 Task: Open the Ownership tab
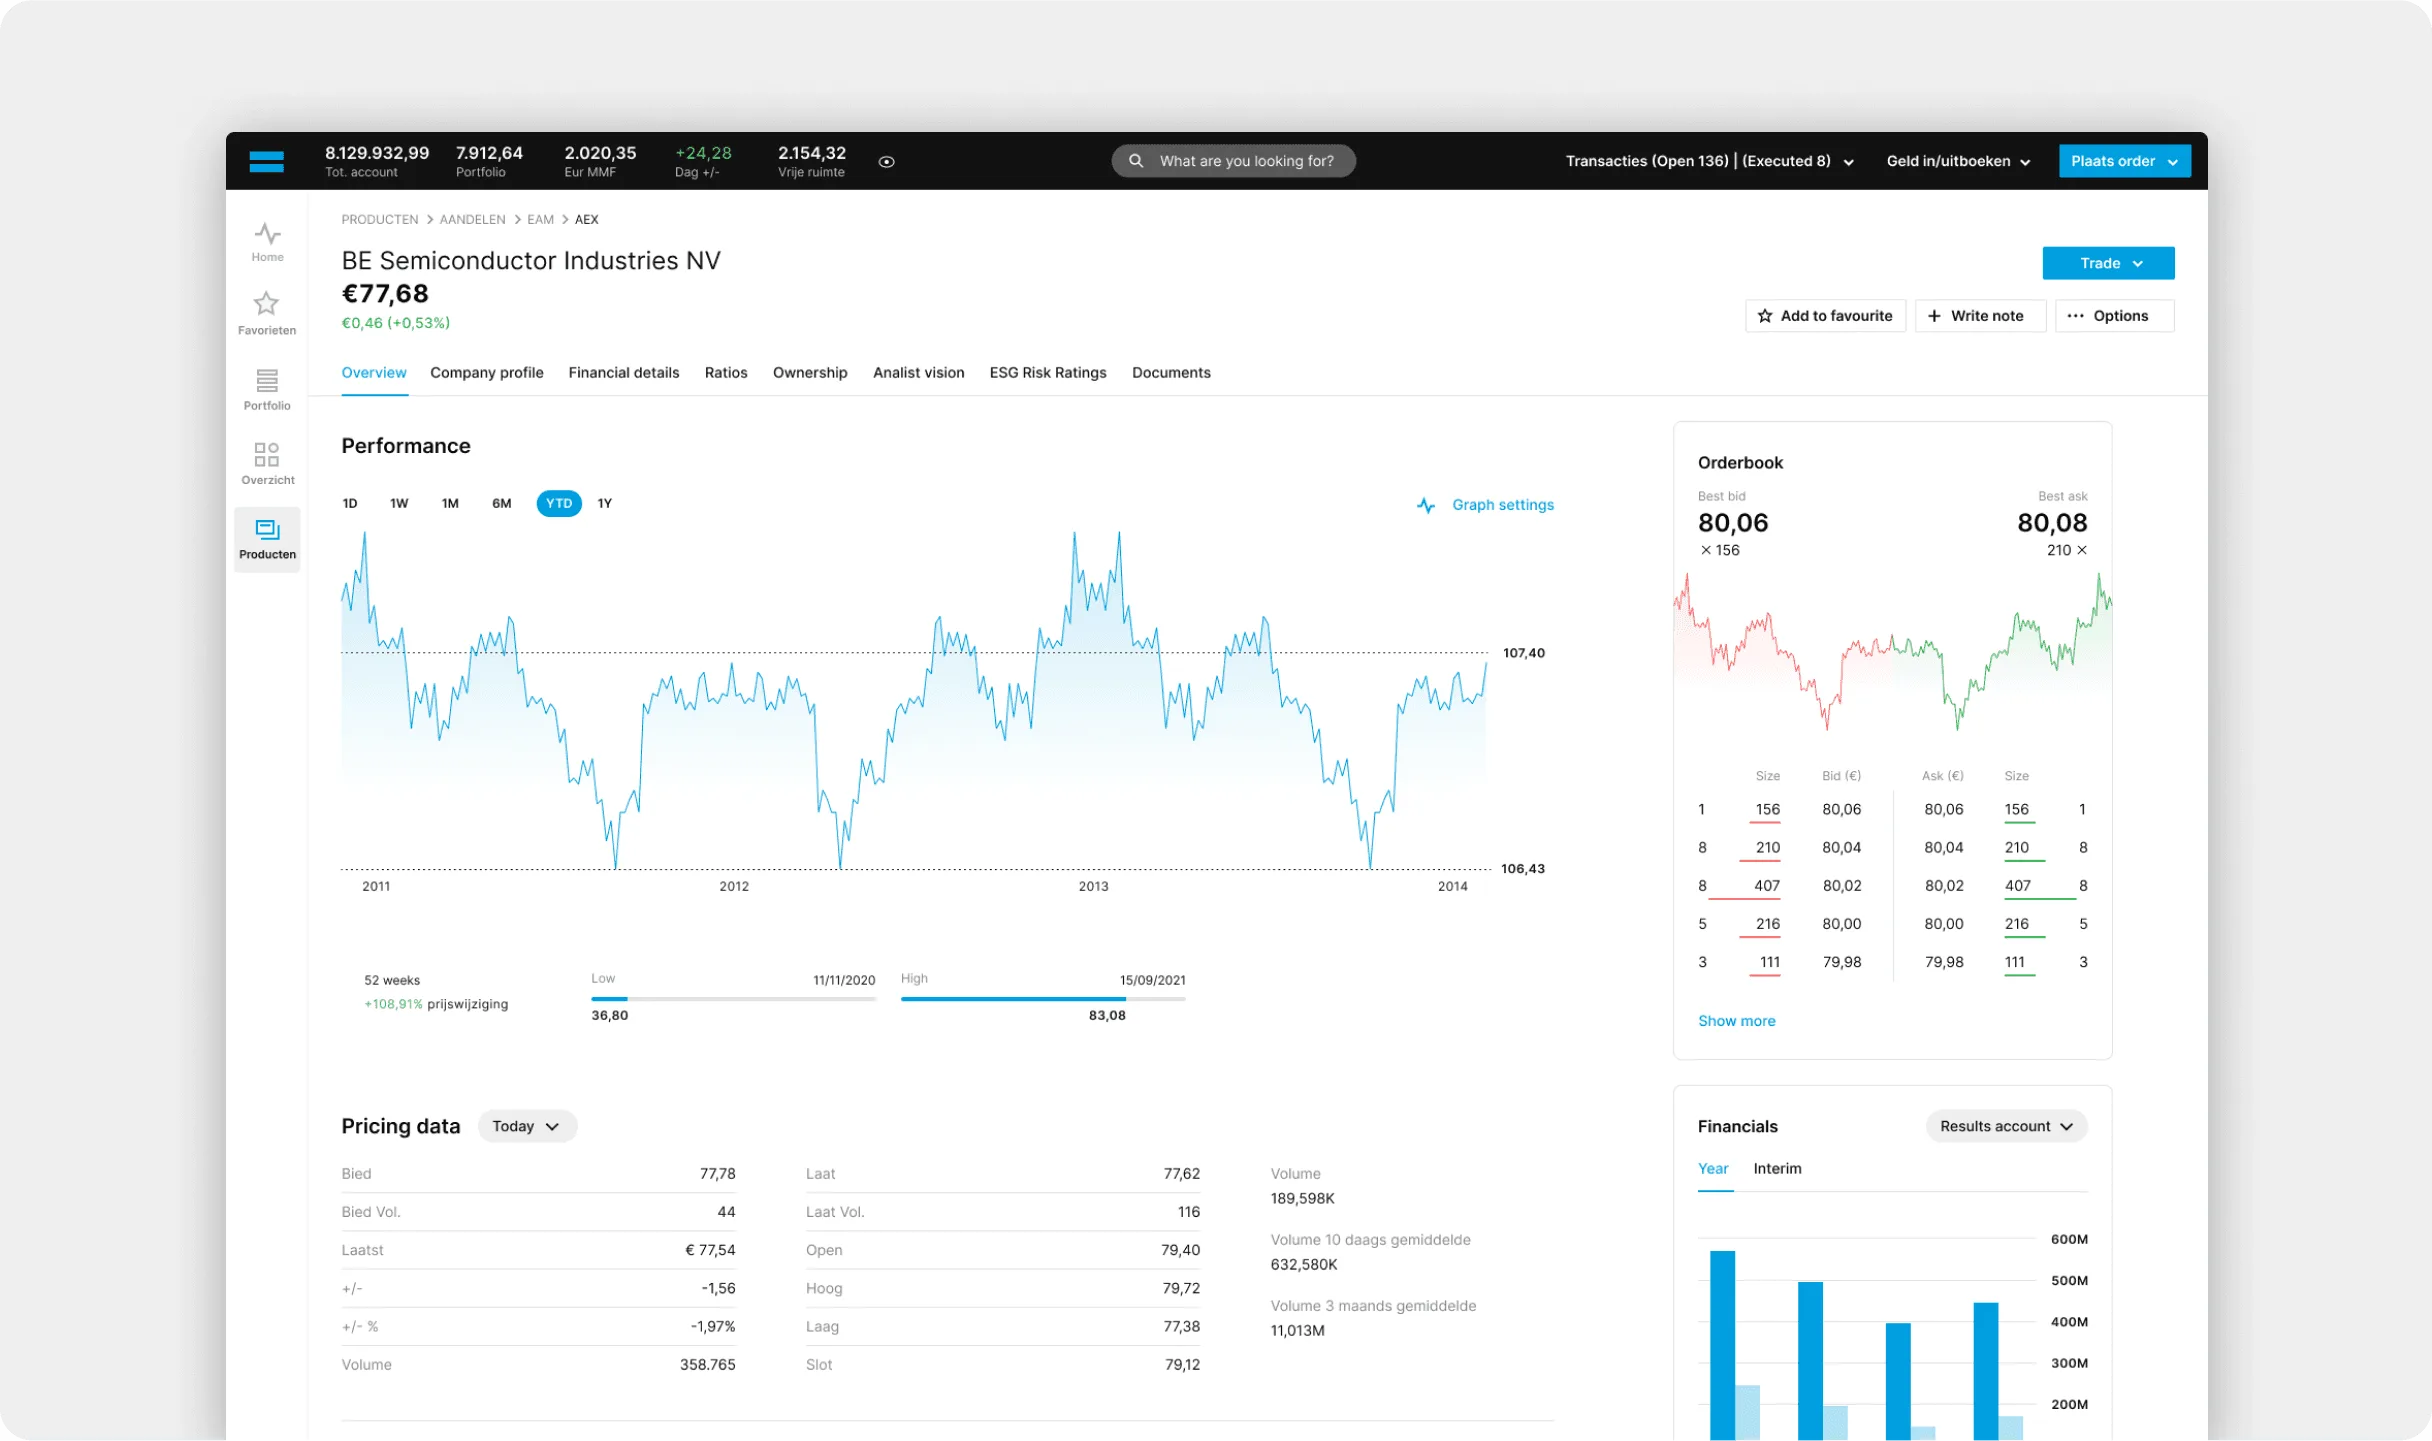click(810, 372)
